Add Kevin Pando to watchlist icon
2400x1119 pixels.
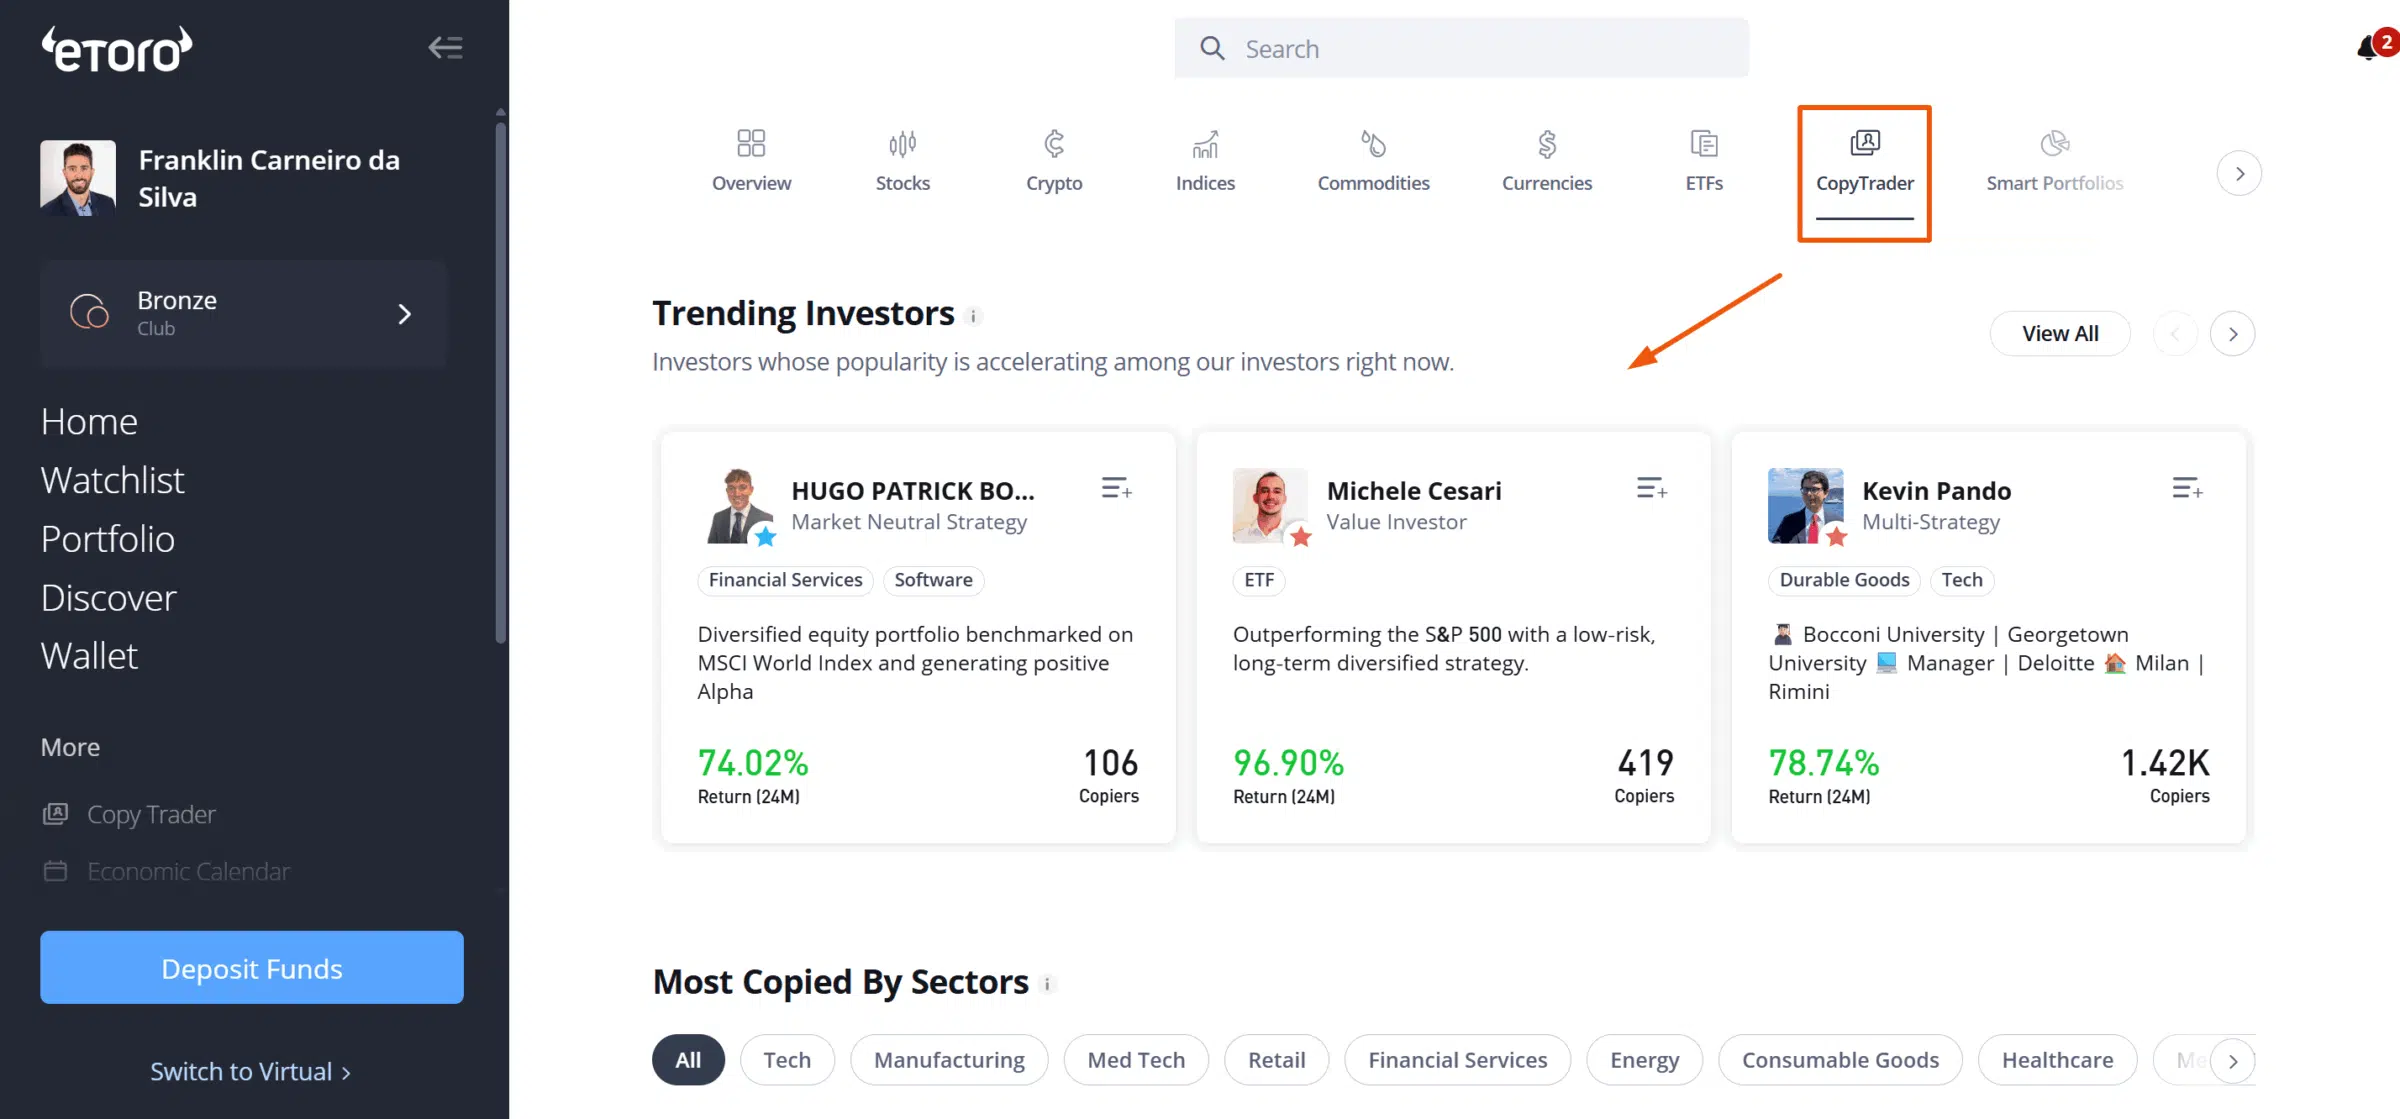2187,489
